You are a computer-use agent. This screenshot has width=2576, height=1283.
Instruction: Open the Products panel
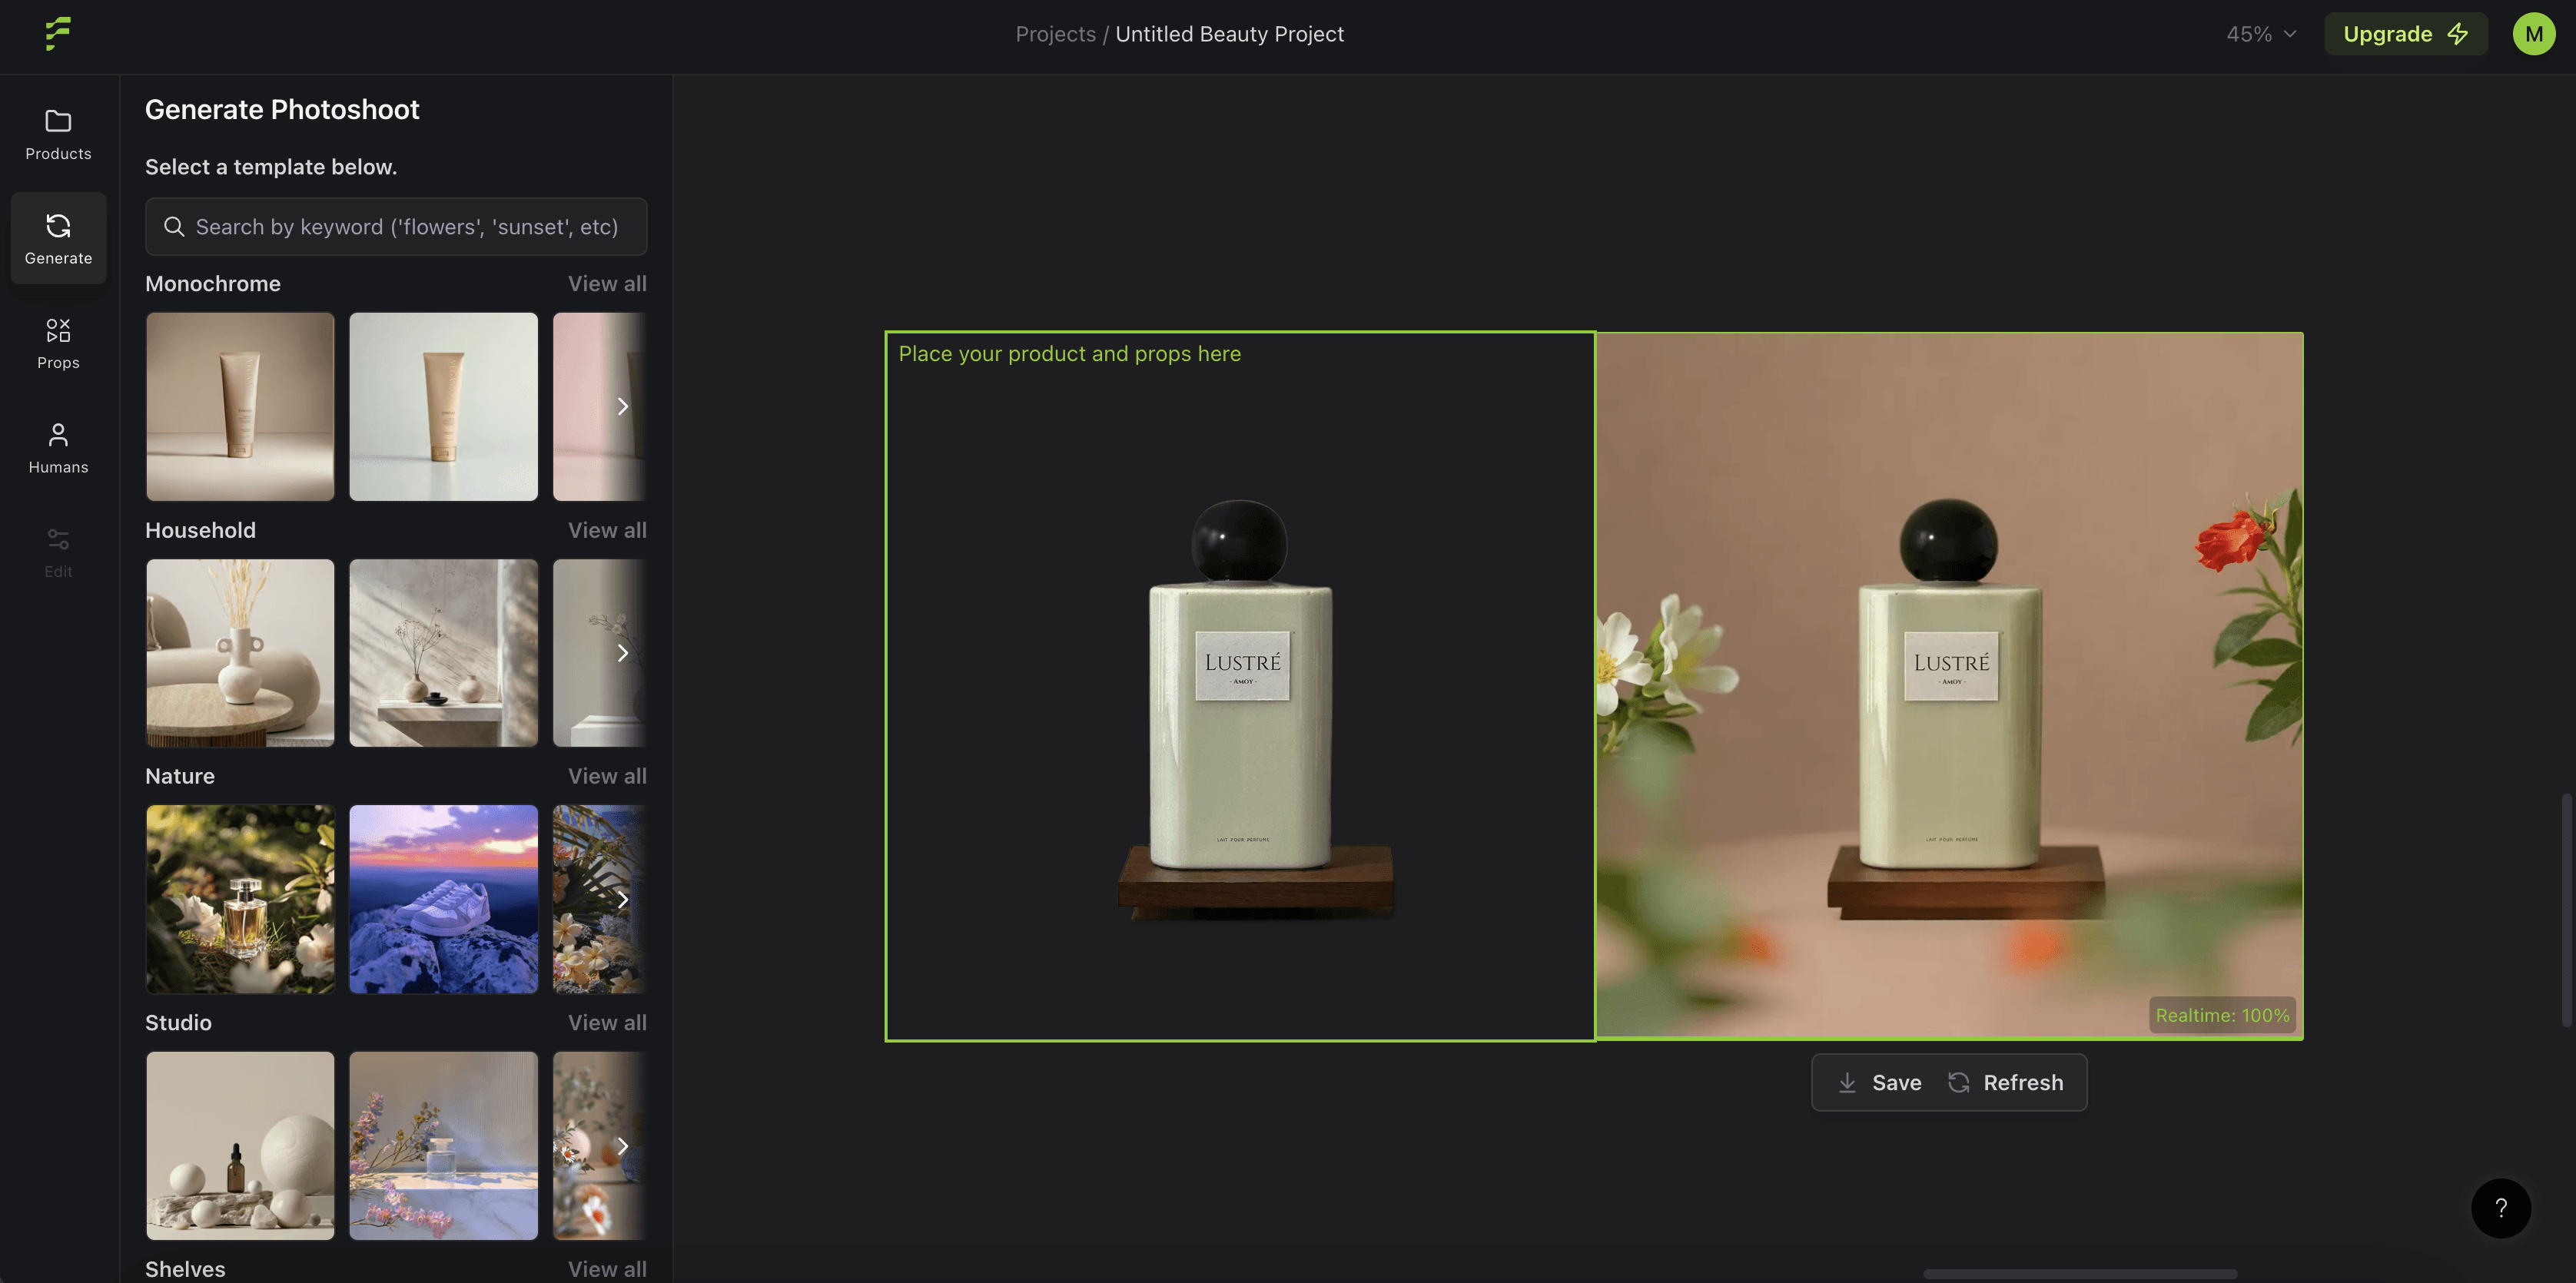tap(58, 134)
